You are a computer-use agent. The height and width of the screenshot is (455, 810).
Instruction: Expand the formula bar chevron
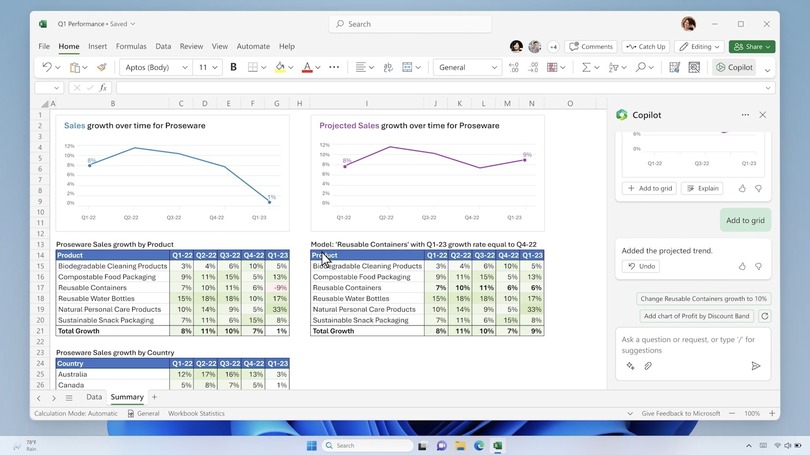coord(768,88)
